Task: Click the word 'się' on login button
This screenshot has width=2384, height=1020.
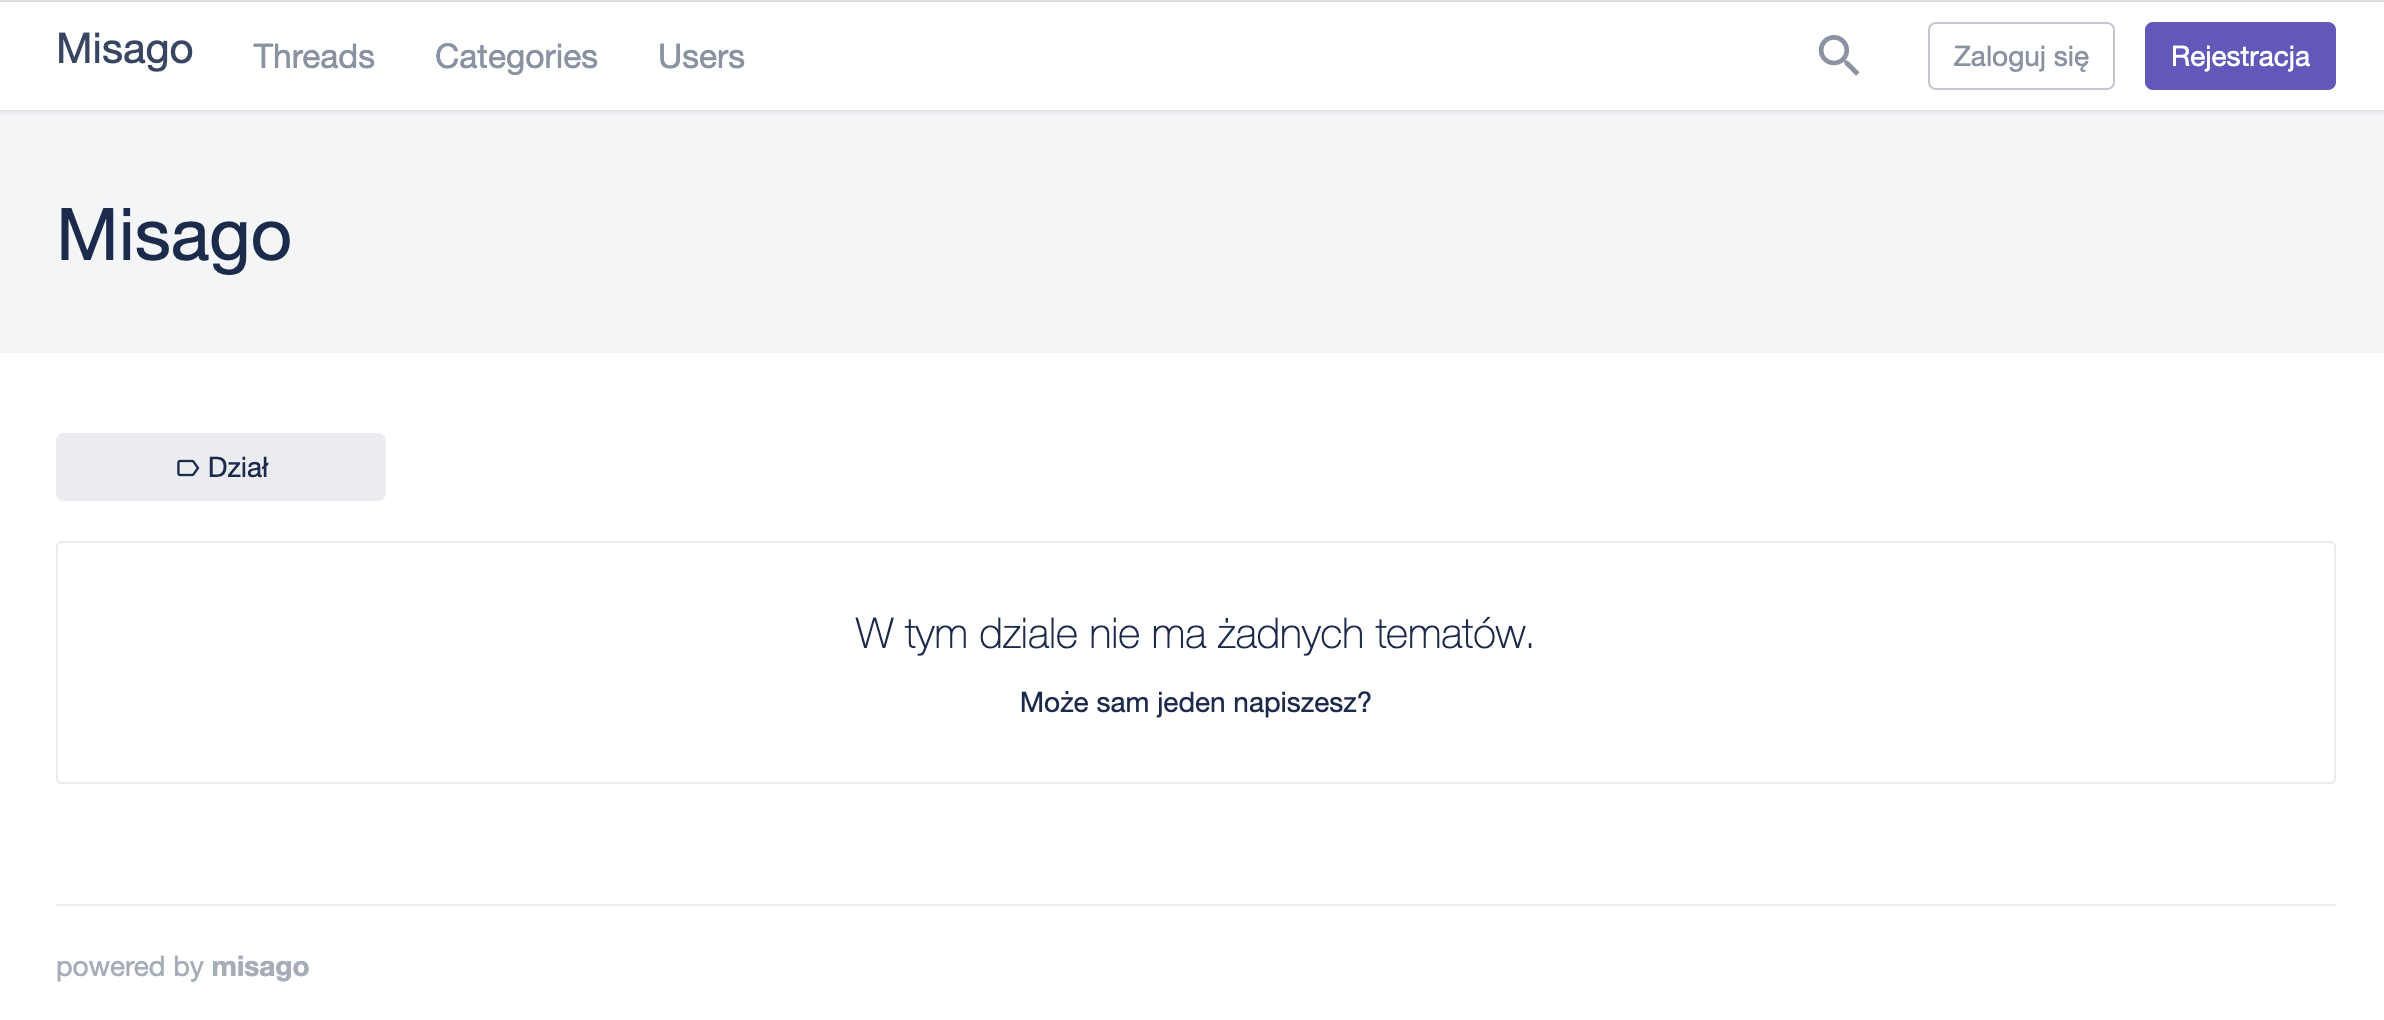Action: tap(2070, 57)
